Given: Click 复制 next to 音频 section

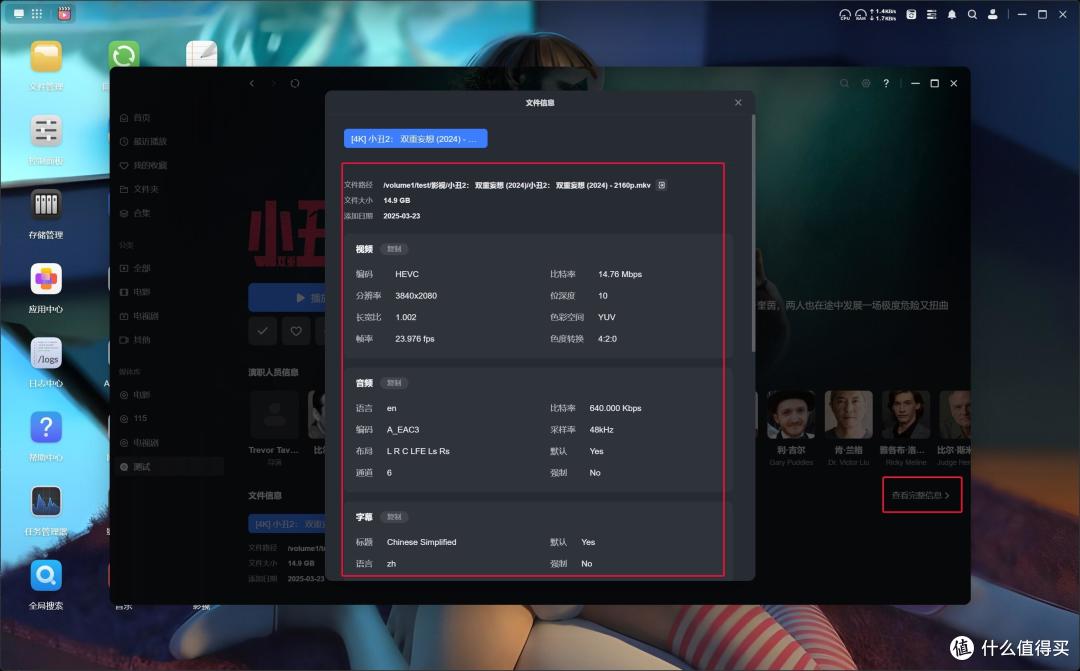Looking at the screenshot, I should [x=394, y=383].
